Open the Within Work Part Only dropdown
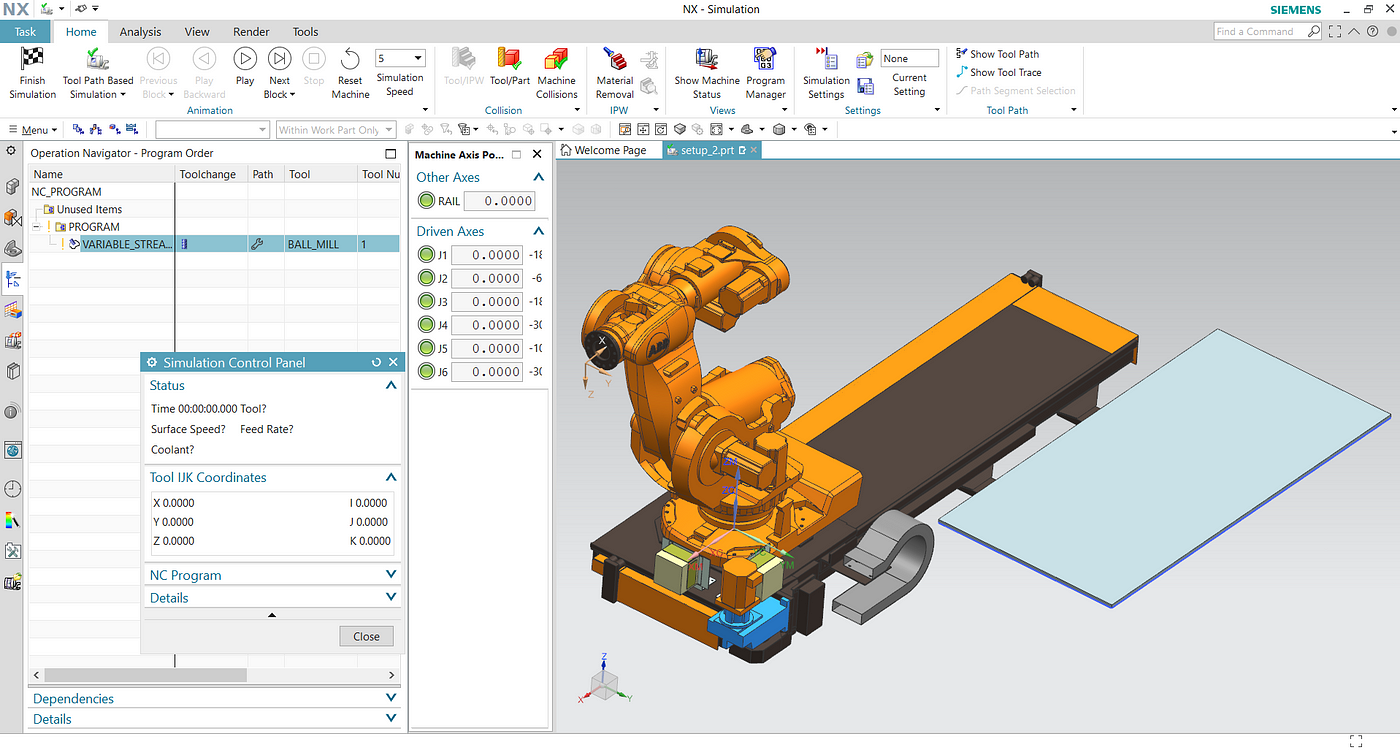Screen dimensions: 1400x750 (x=336, y=130)
